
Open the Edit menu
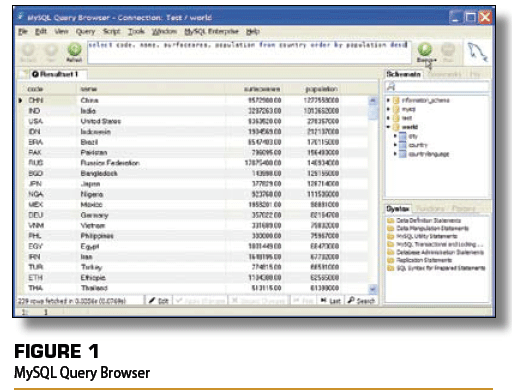pyautogui.click(x=41, y=31)
